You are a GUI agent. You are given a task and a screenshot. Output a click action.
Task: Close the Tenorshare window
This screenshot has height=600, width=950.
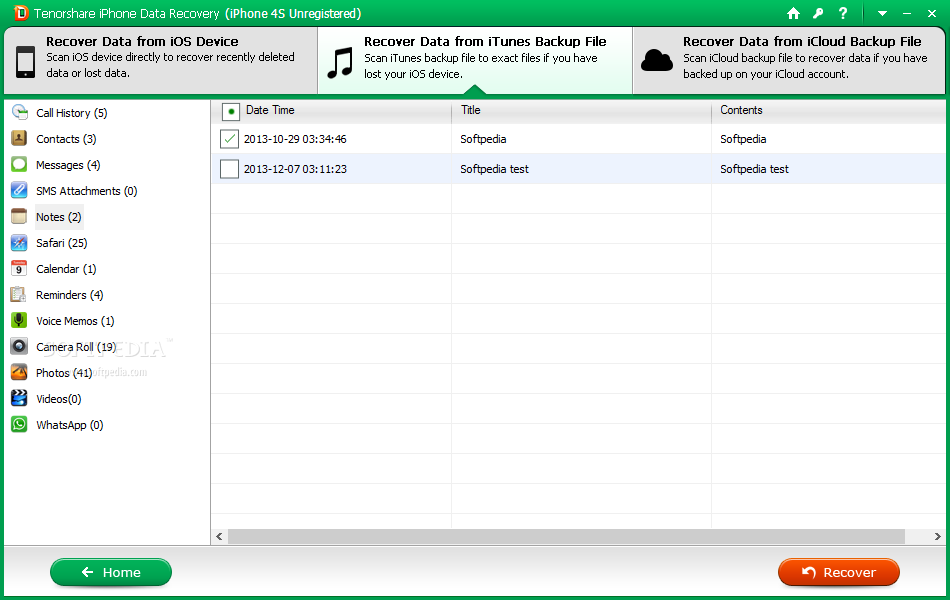click(x=932, y=13)
